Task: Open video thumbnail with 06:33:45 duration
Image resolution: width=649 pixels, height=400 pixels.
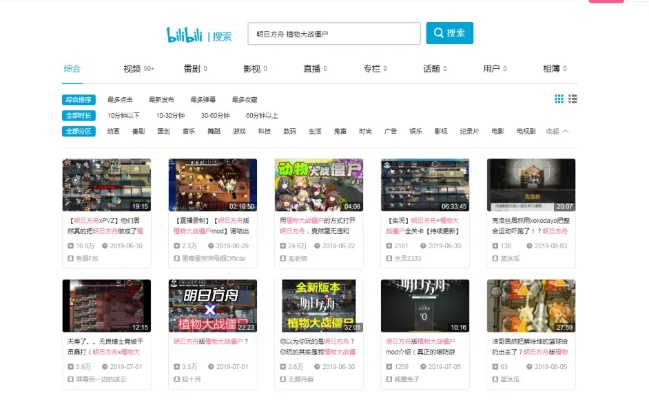Action: click(425, 185)
